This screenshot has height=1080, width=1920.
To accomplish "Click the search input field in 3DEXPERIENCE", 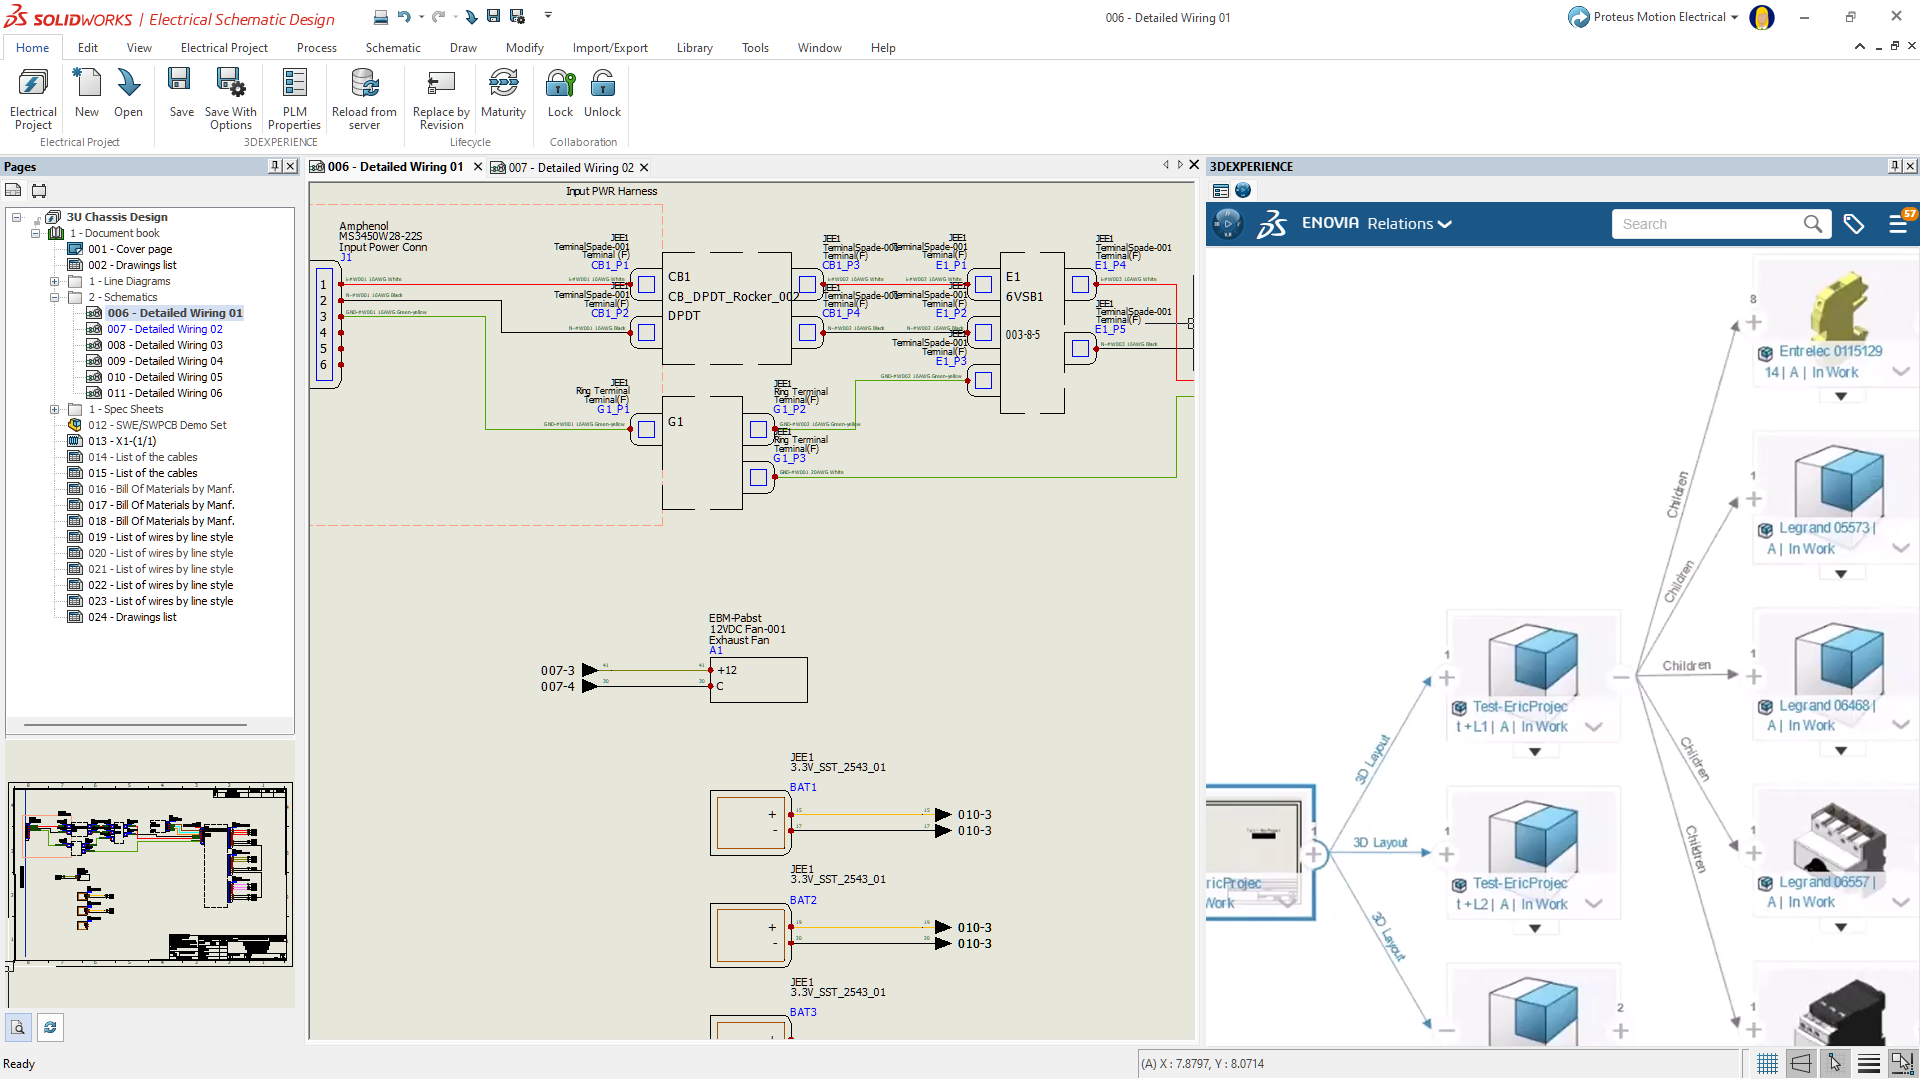I will [x=1706, y=224].
